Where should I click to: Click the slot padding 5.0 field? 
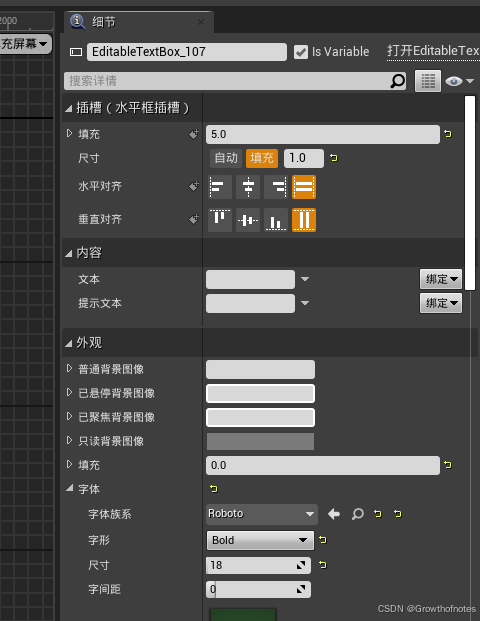(323, 134)
